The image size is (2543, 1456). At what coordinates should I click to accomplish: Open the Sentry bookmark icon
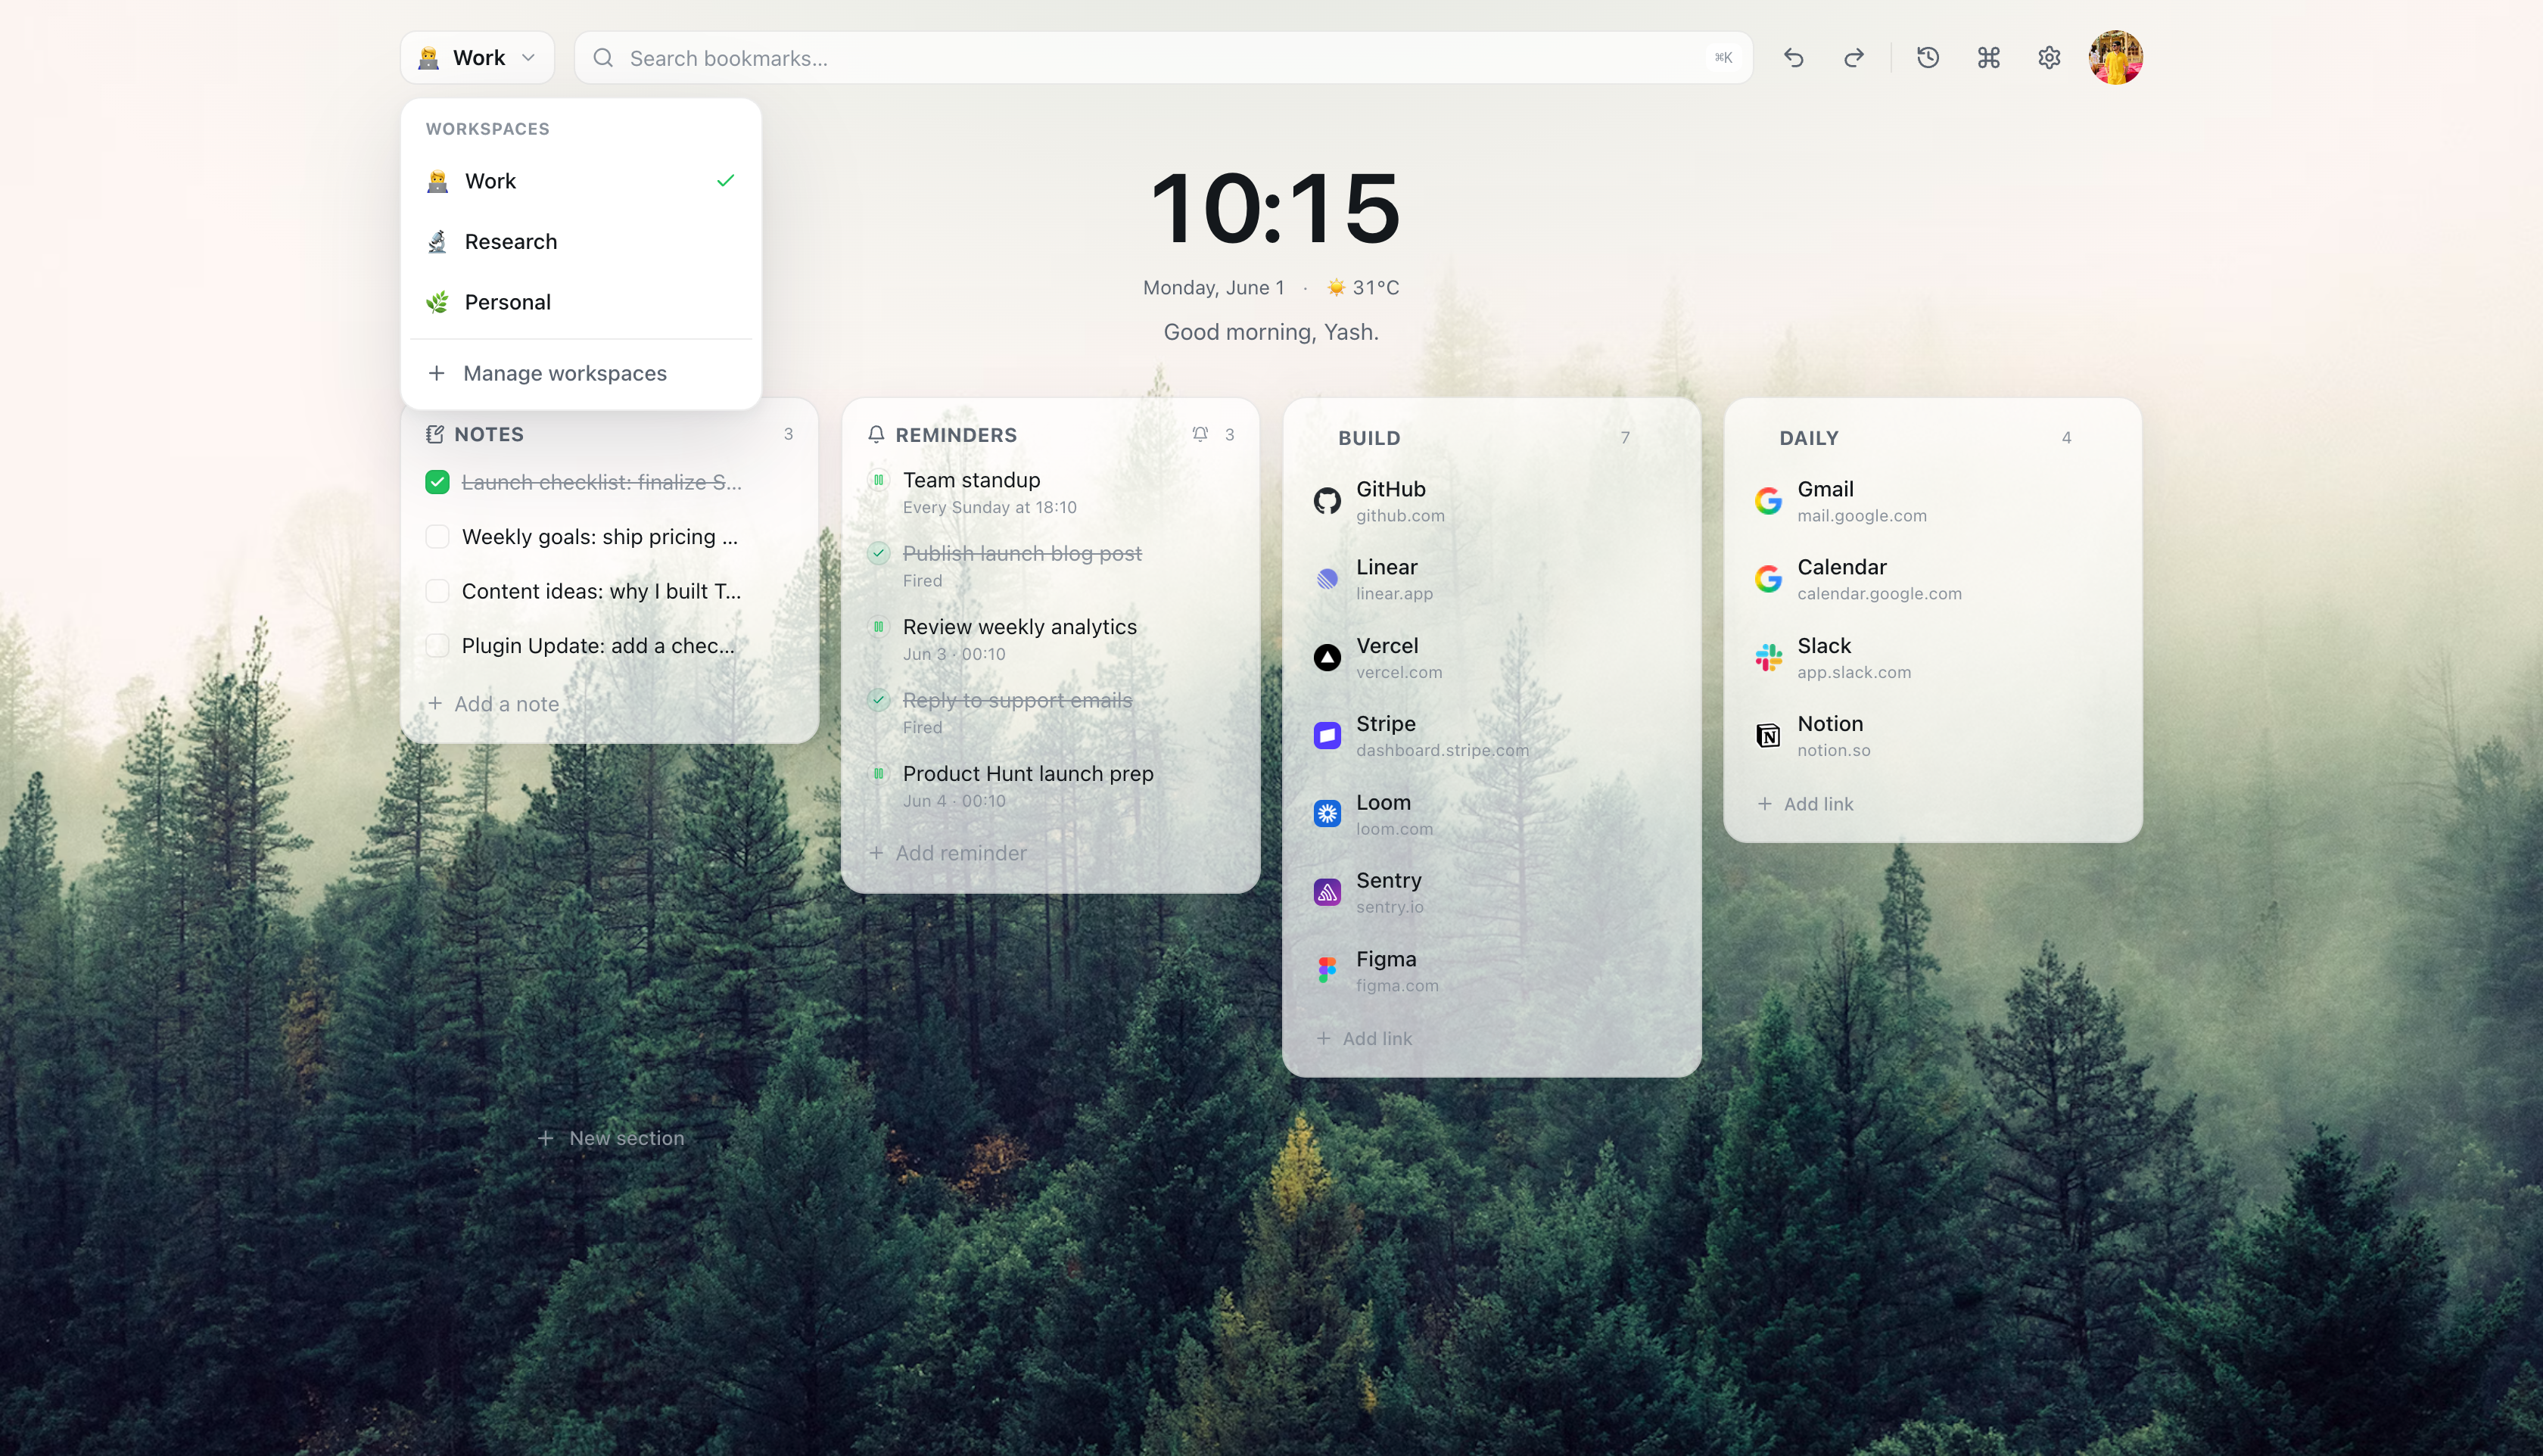tap(1327, 892)
